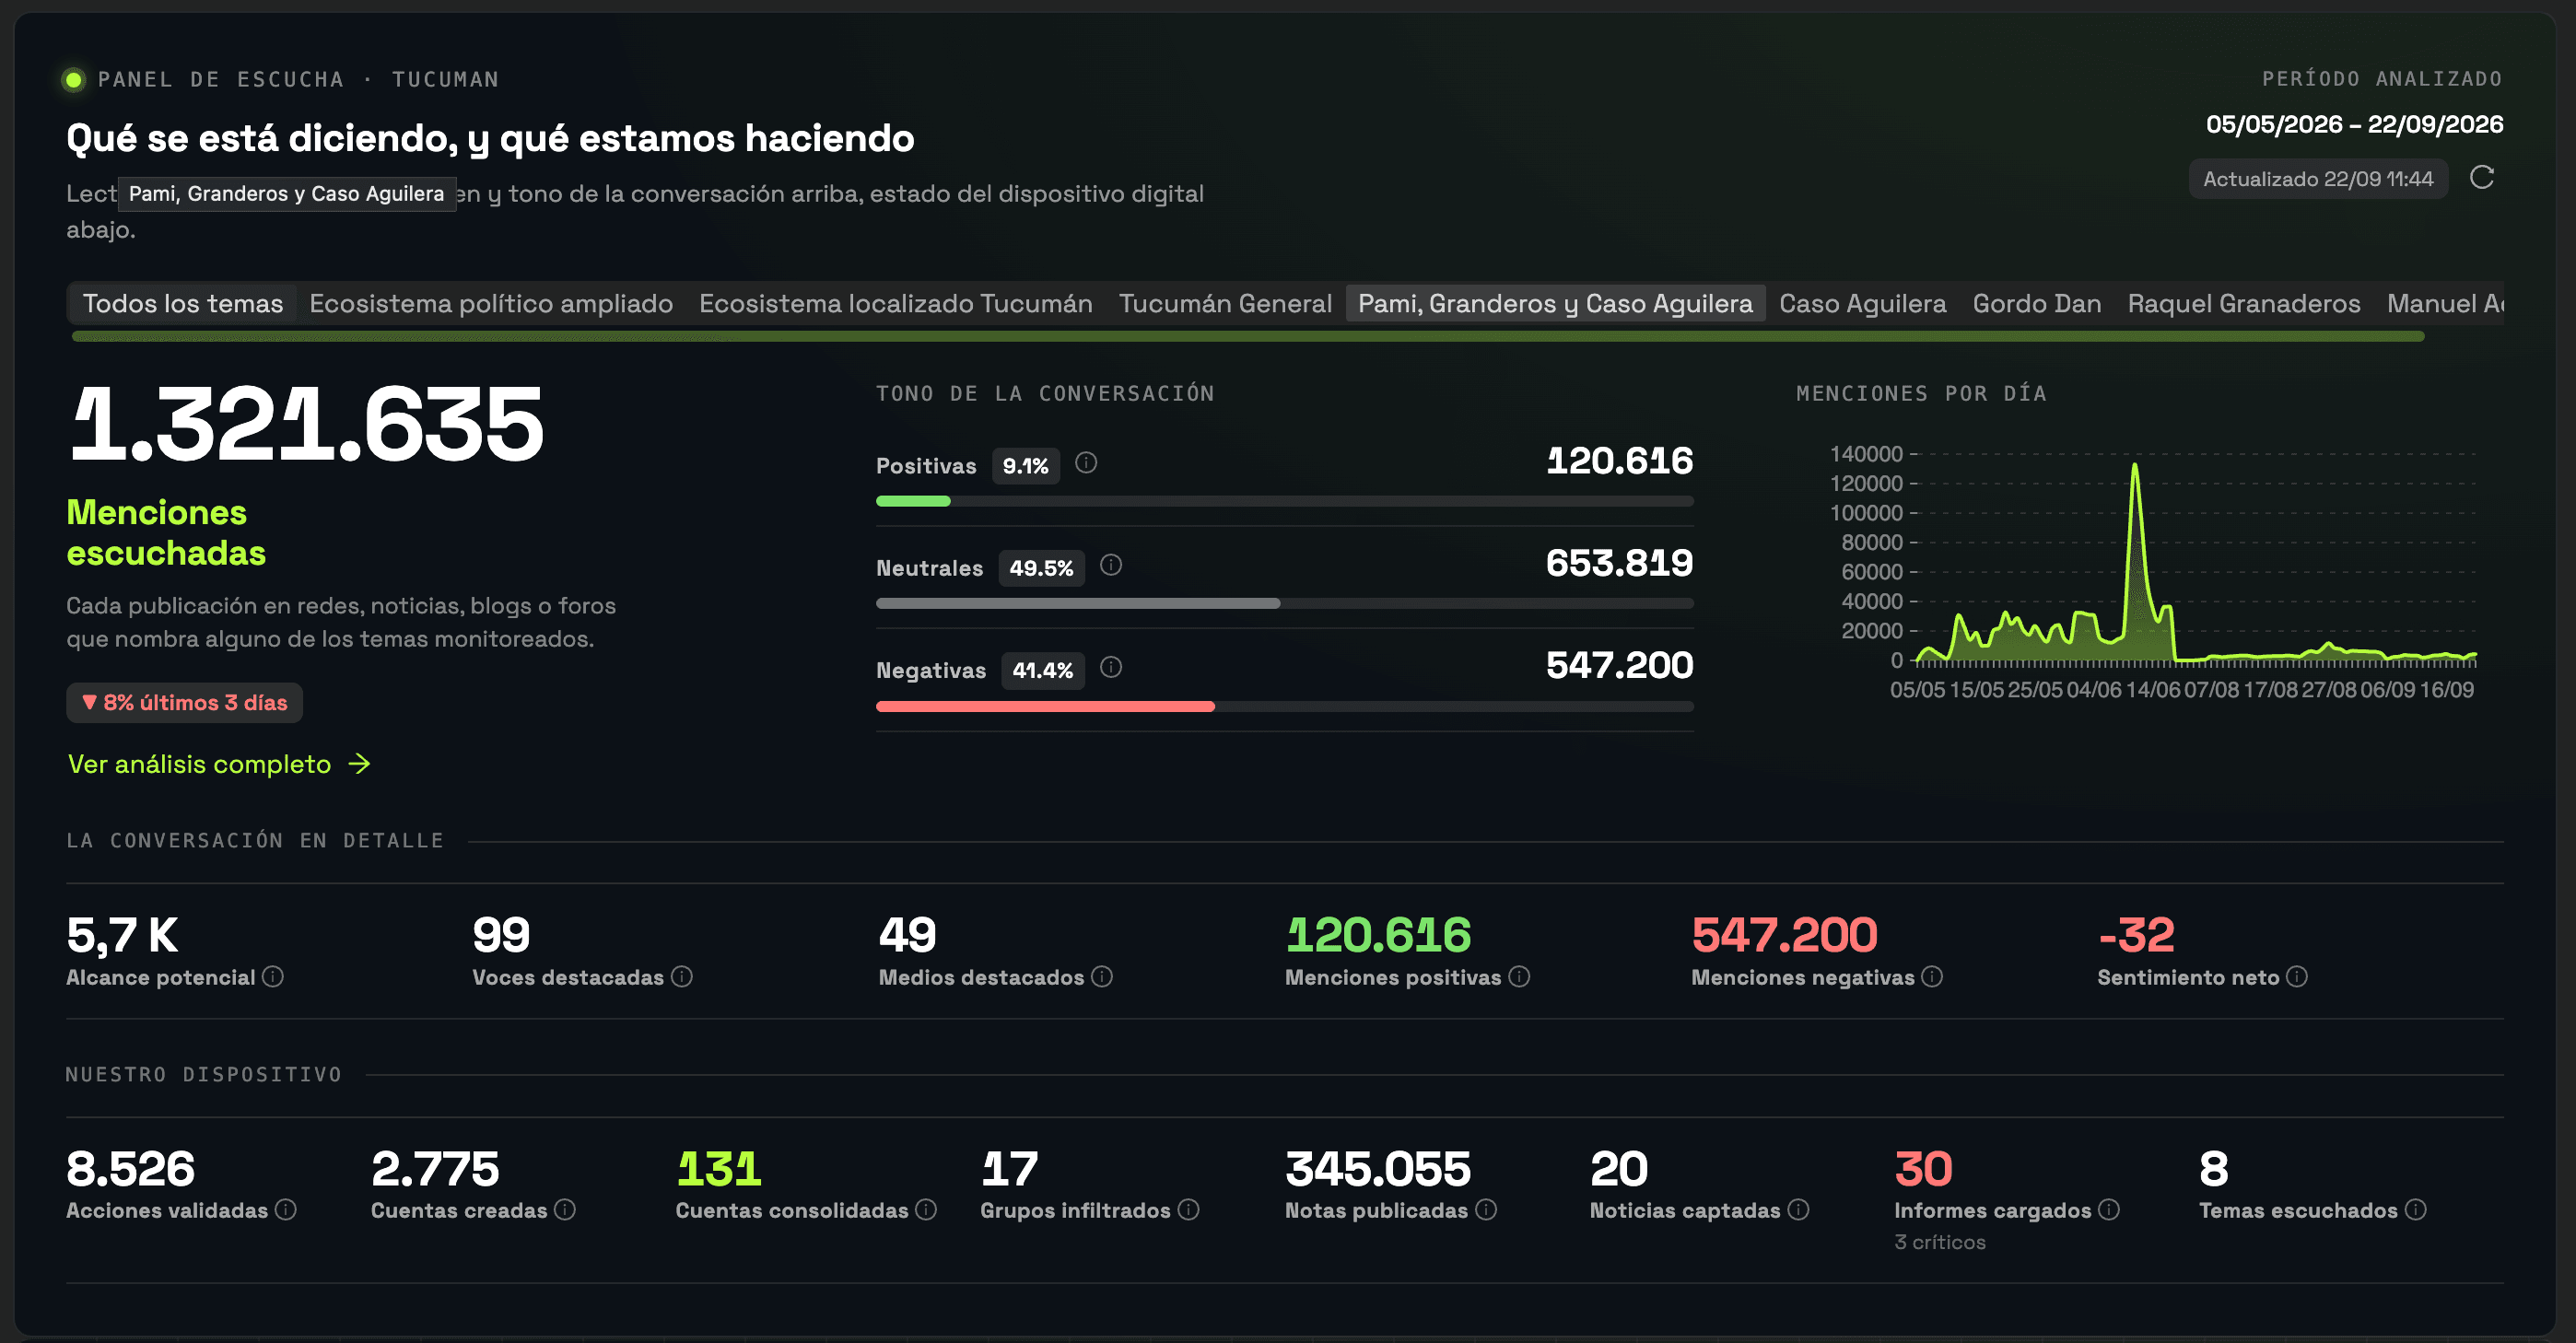Screen dimensions: 2576x1343
Task: Switch to Ecosistema político ampliado tab
Action: click(x=491, y=303)
